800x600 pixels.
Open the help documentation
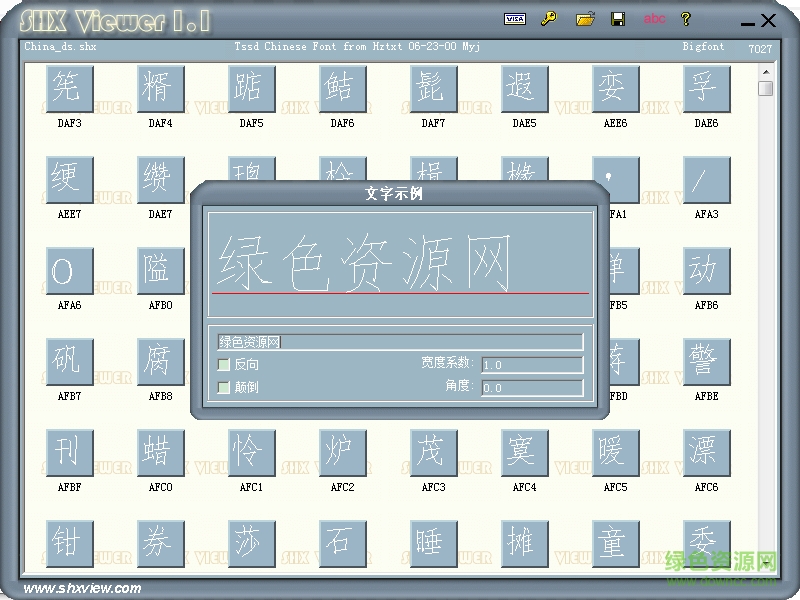pos(687,18)
